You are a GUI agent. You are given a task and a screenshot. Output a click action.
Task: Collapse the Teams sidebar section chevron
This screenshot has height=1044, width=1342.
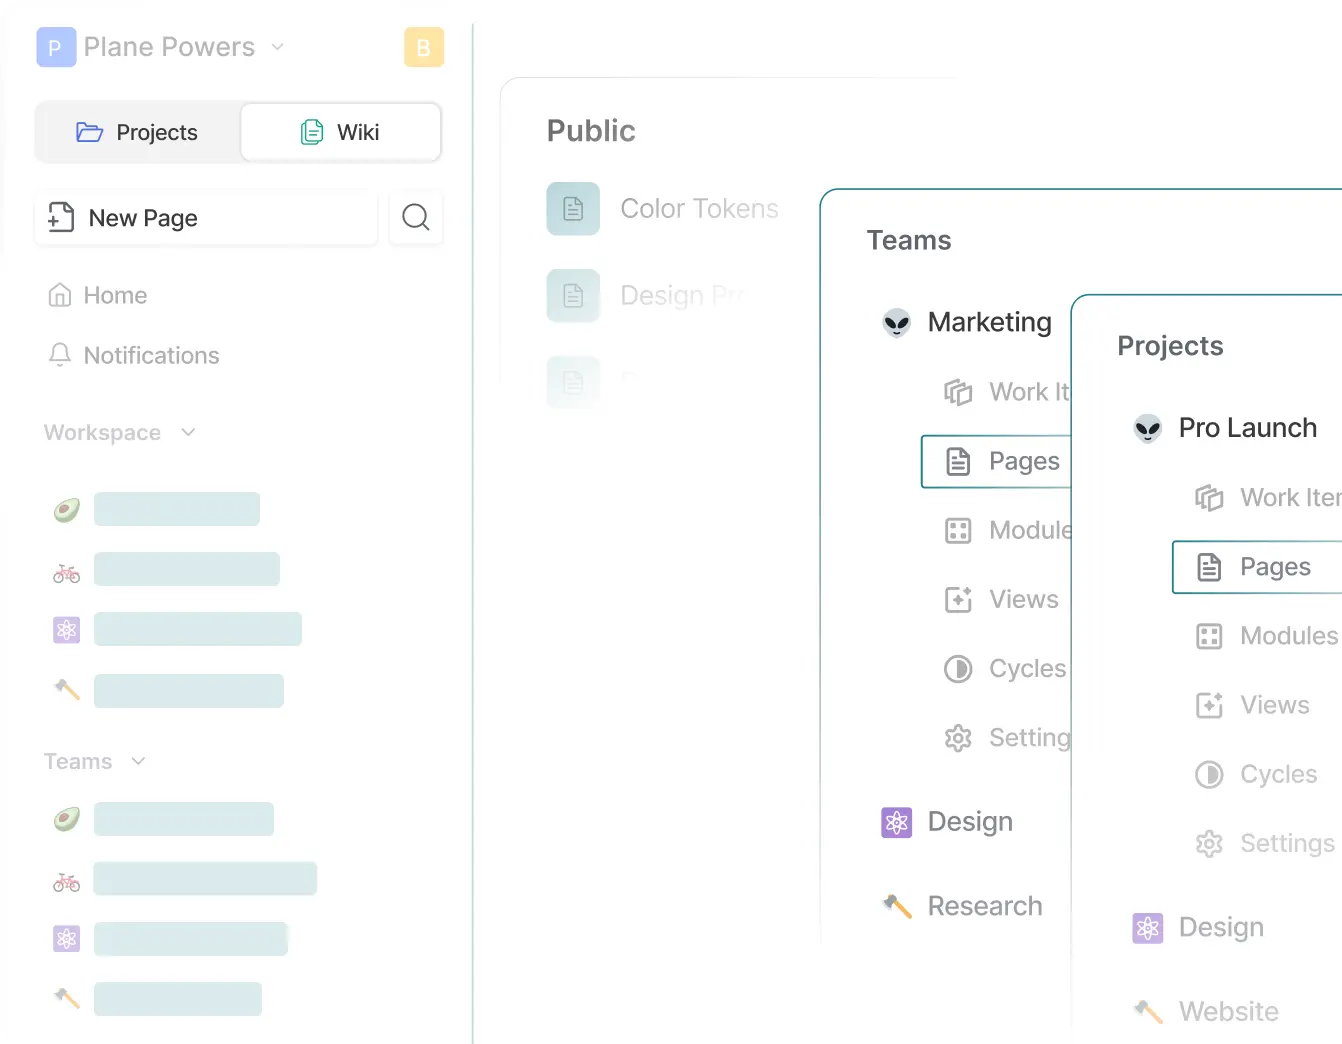click(x=139, y=761)
